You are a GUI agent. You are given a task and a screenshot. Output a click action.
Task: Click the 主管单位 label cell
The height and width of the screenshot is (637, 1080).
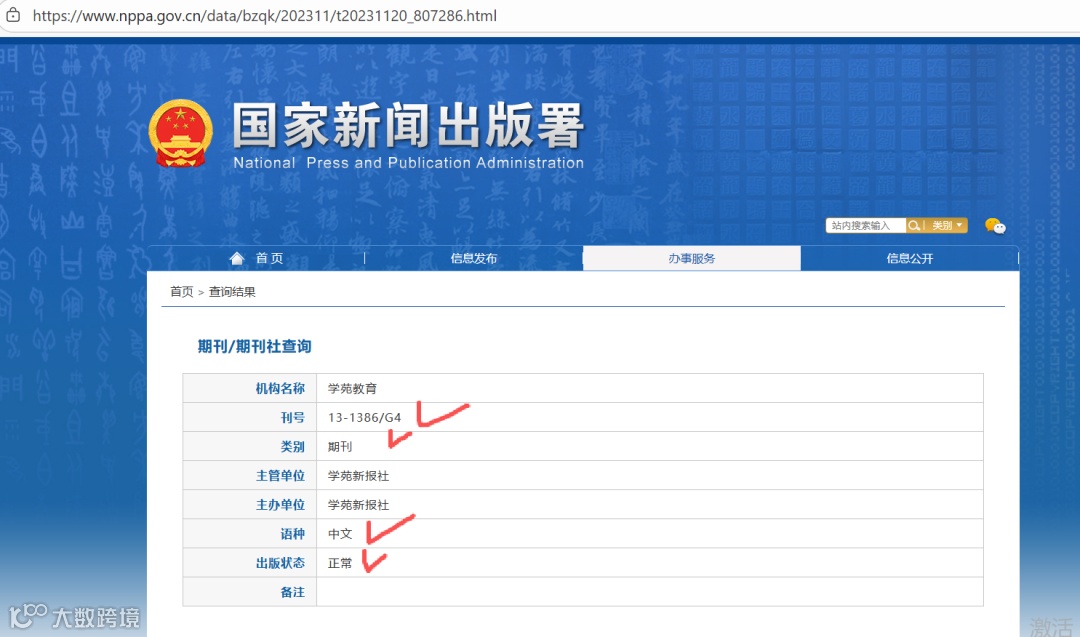(249, 476)
